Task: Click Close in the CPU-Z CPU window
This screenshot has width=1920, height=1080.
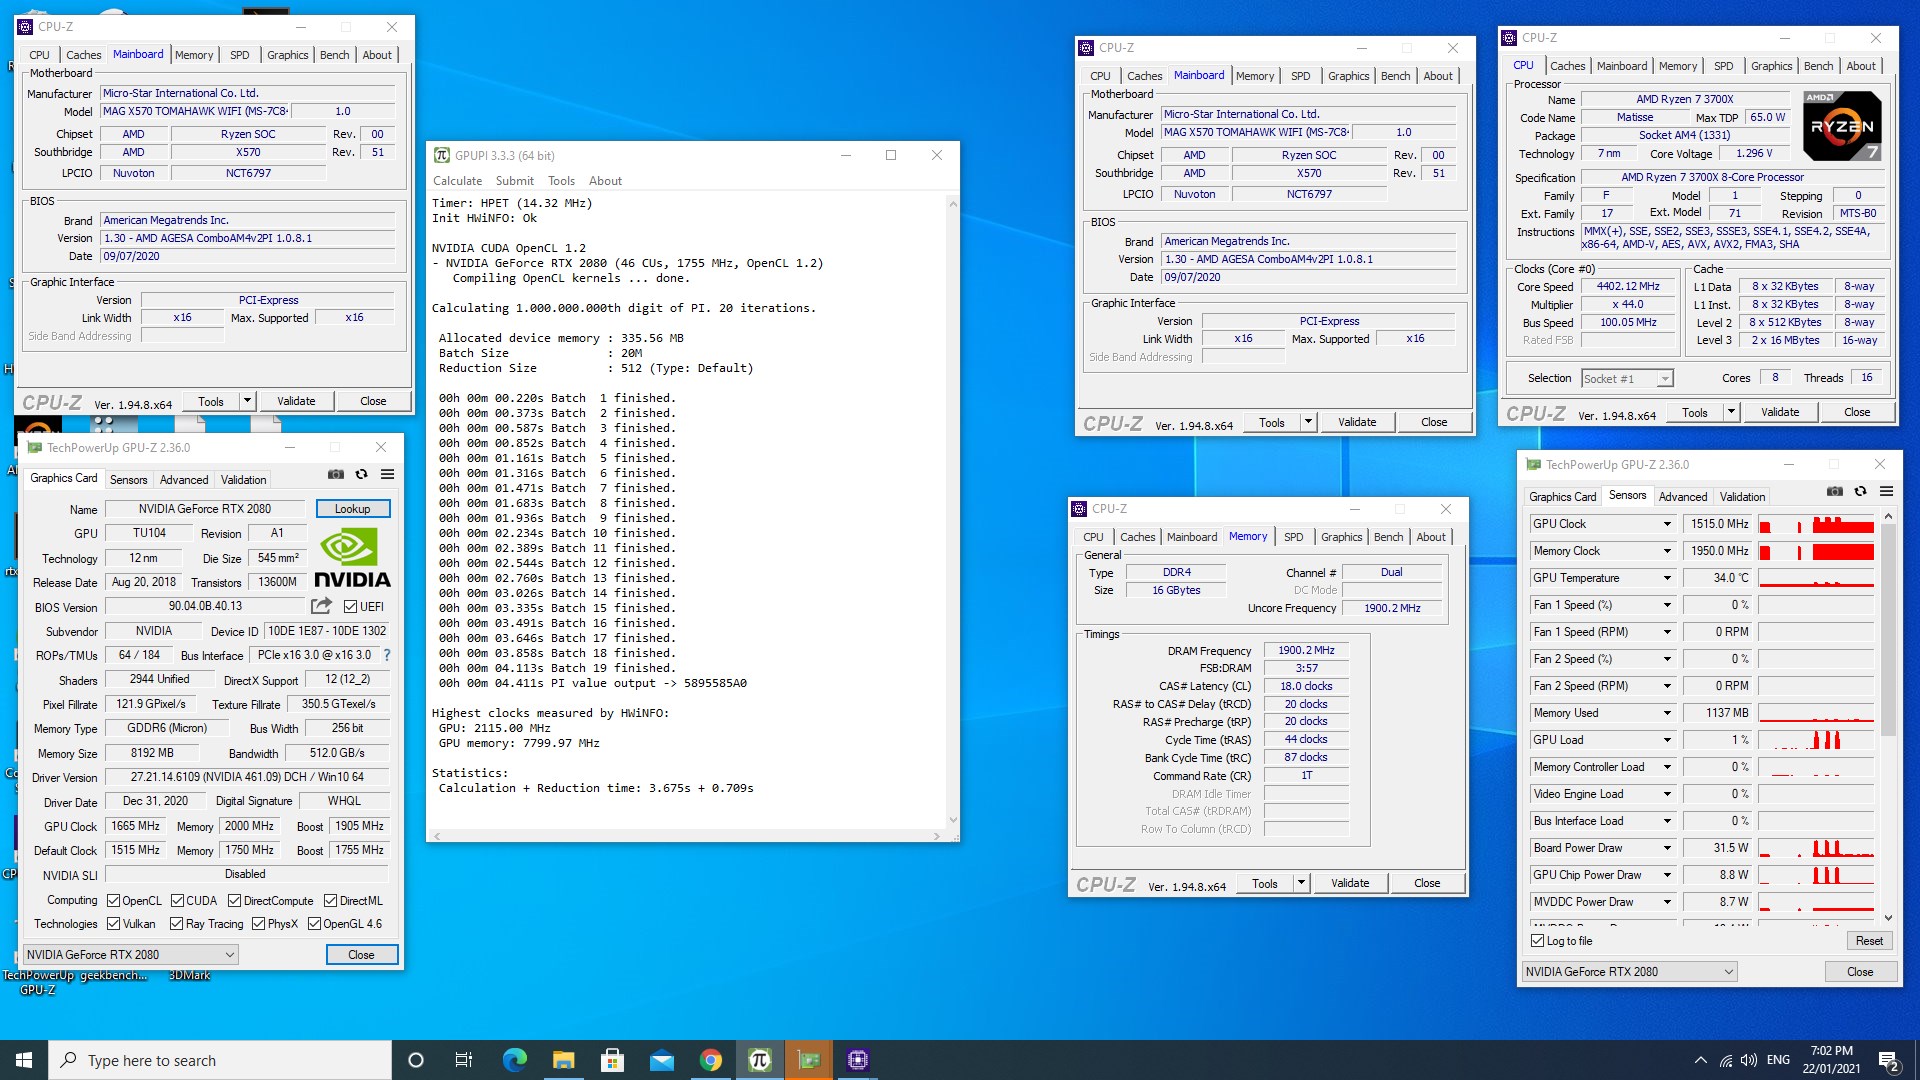Action: click(1857, 412)
